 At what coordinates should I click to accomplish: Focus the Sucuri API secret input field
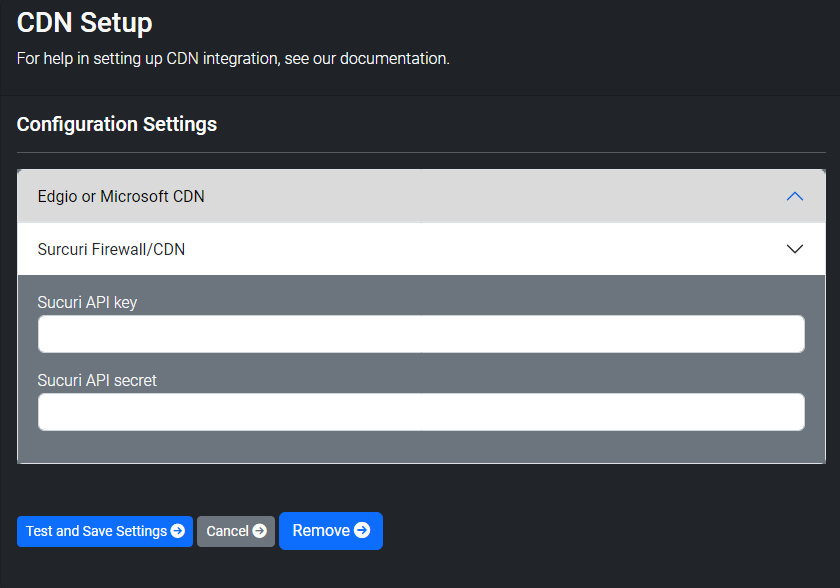pos(421,412)
